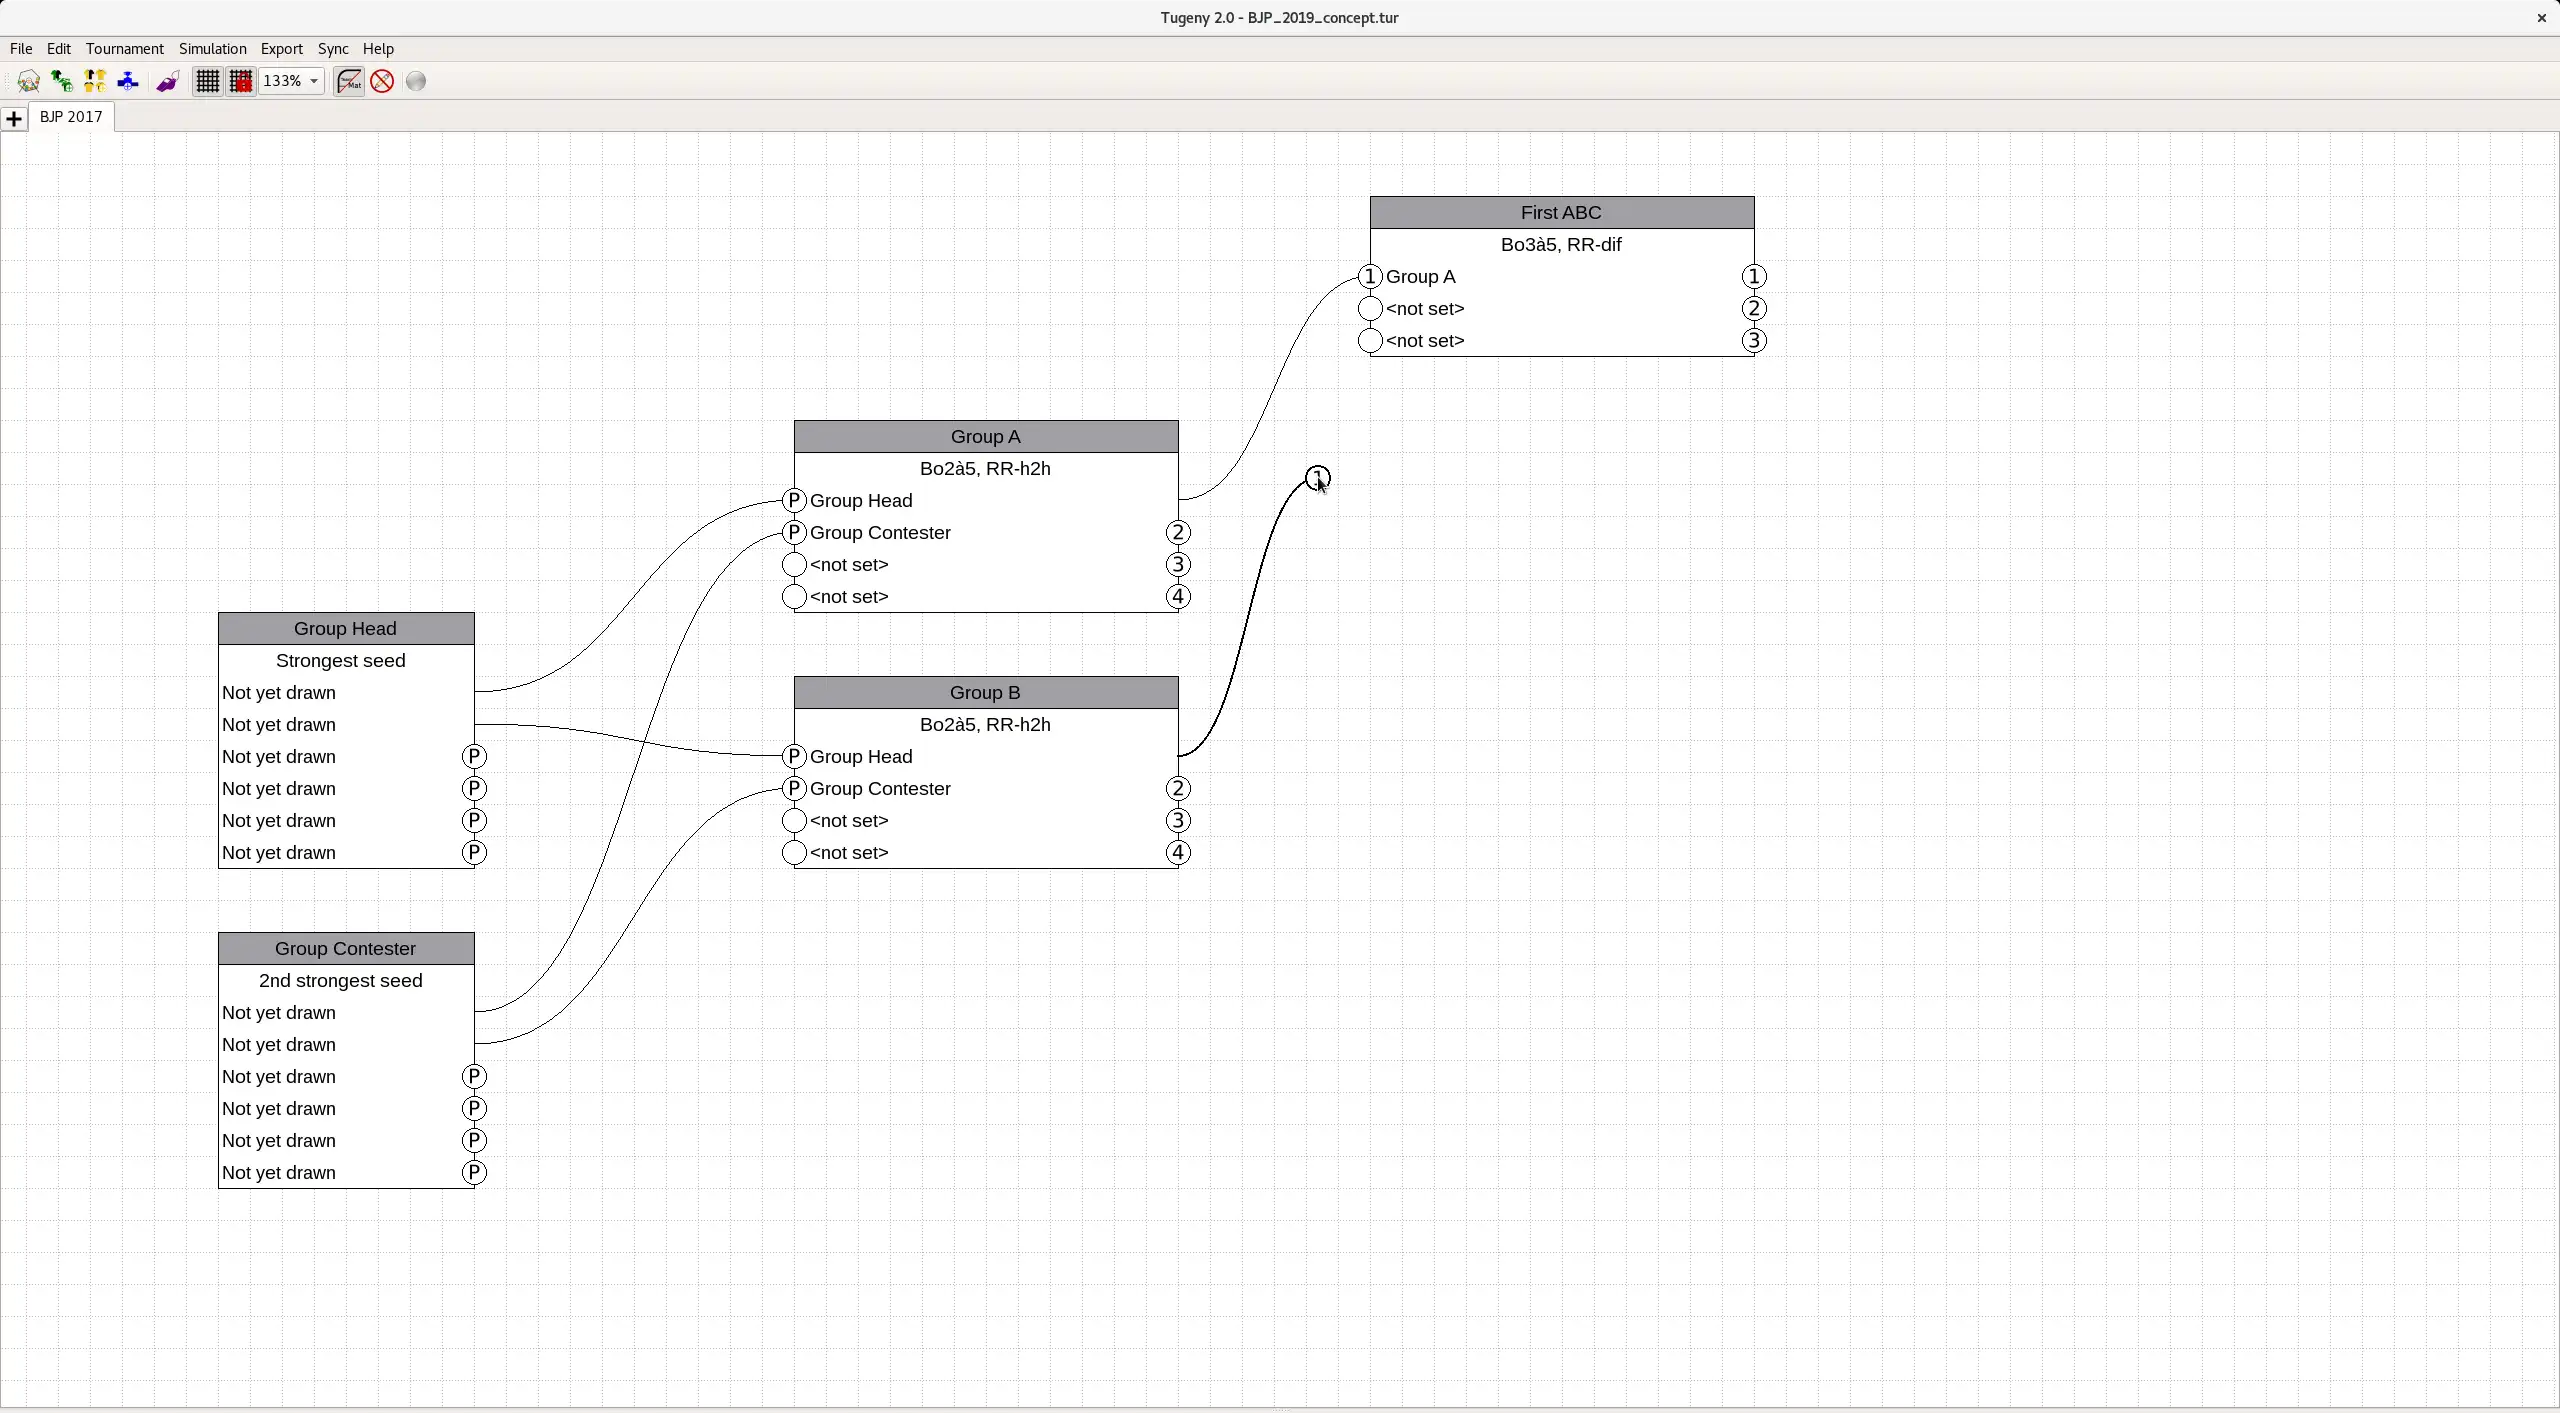Open the Simulation menu
The image size is (2560, 1413).
coord(212,48)
